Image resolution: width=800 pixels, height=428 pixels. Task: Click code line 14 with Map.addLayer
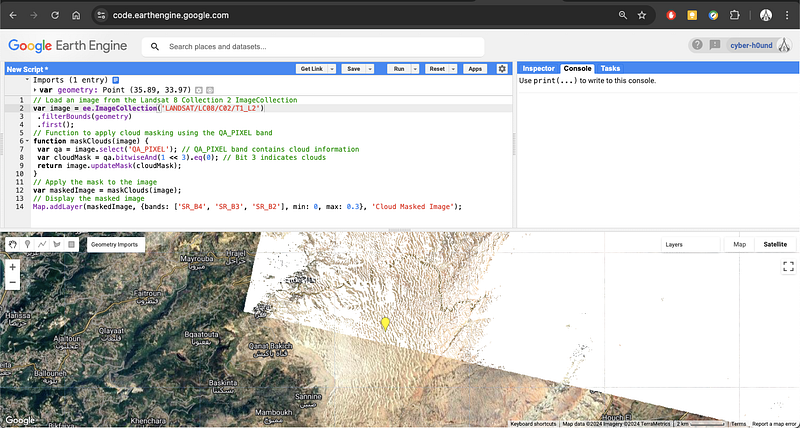tap(247, 207)
